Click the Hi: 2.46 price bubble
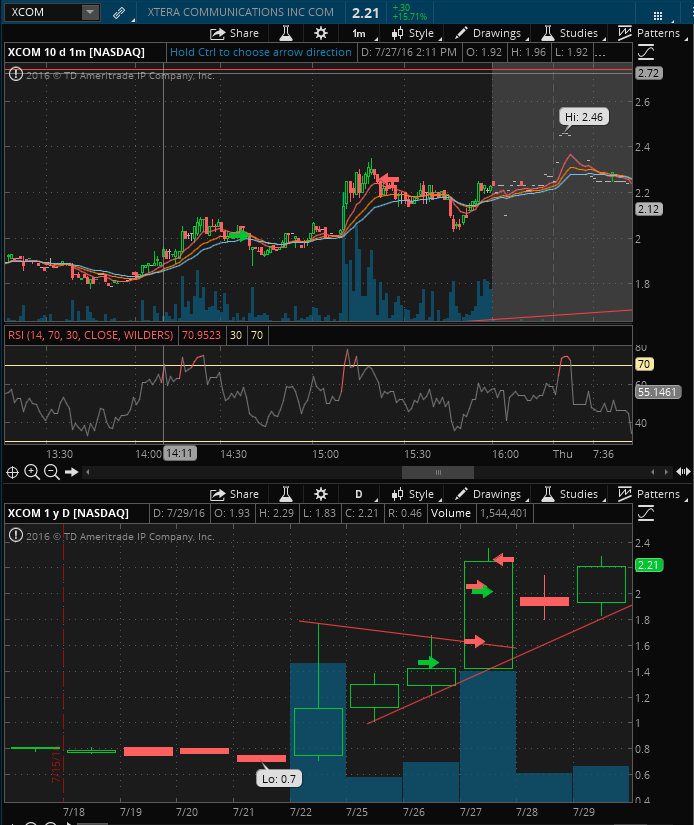Image resolution: width=694 pixels, height=825 pixels. click(x=584, y=117)
